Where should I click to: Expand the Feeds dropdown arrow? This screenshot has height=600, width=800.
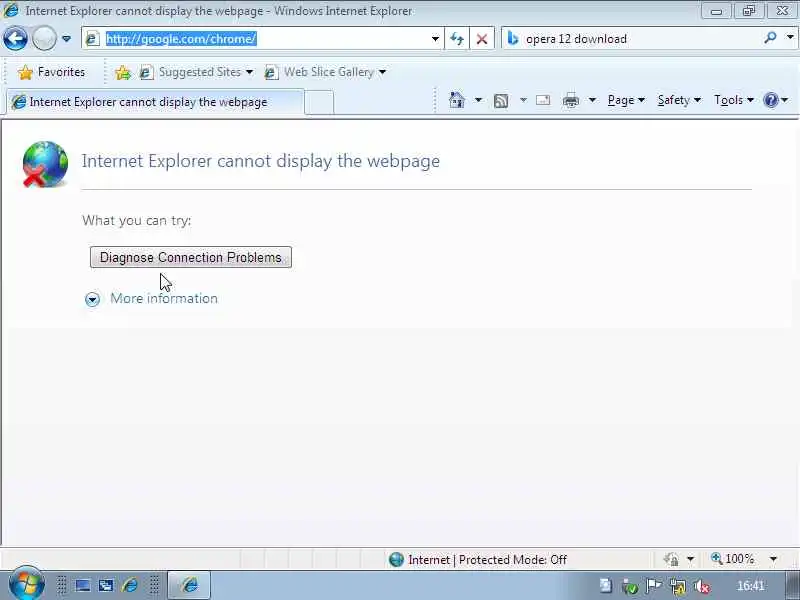pos(523,100)
